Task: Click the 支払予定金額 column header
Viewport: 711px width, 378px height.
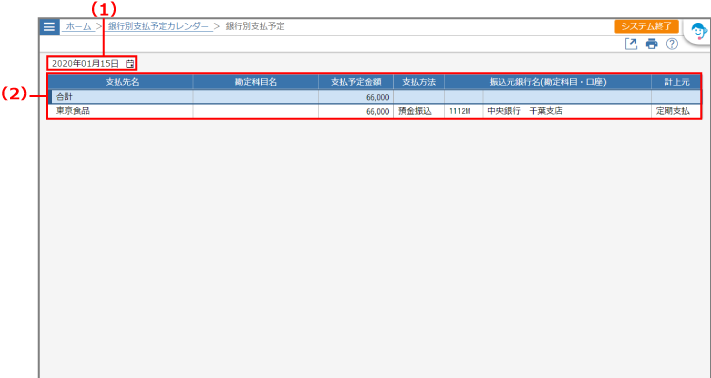Action: 356,82
